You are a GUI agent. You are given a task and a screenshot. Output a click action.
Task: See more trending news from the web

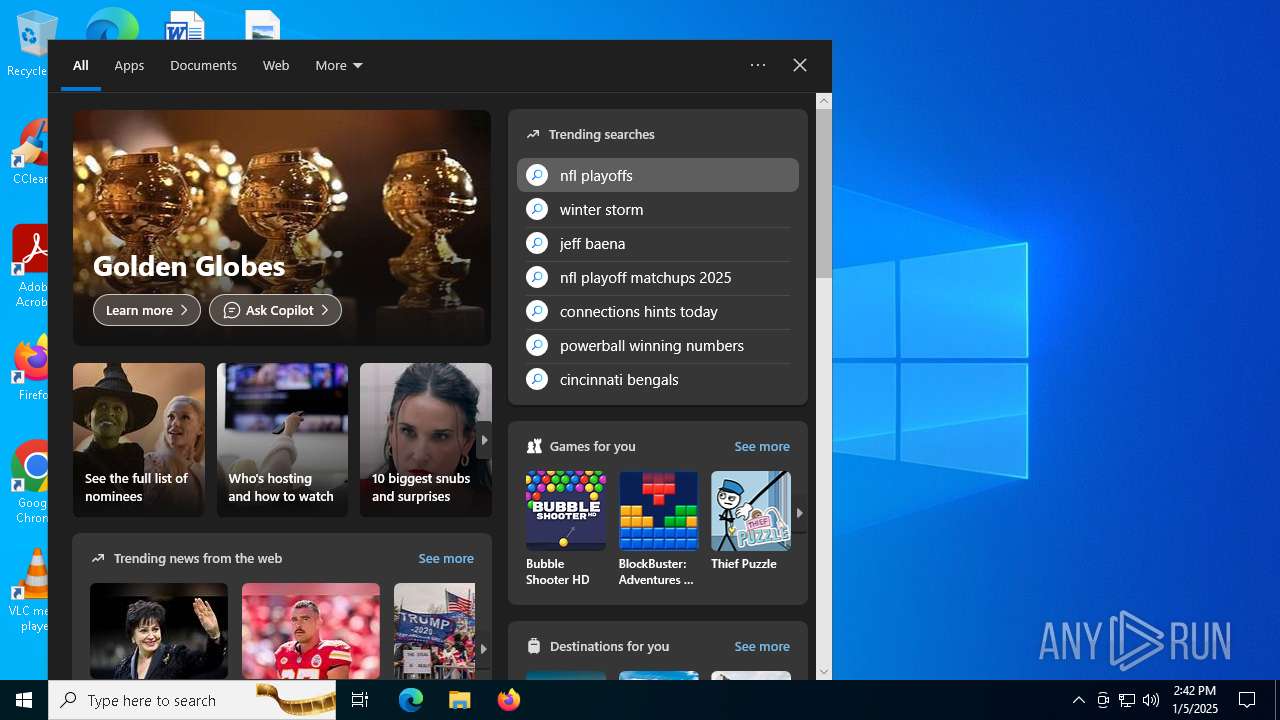(x=446, y=558)
